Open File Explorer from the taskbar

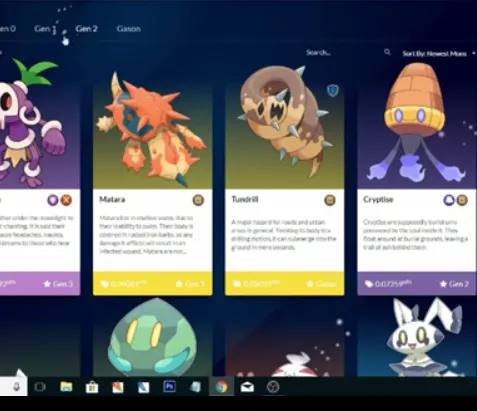coord(66,387)
